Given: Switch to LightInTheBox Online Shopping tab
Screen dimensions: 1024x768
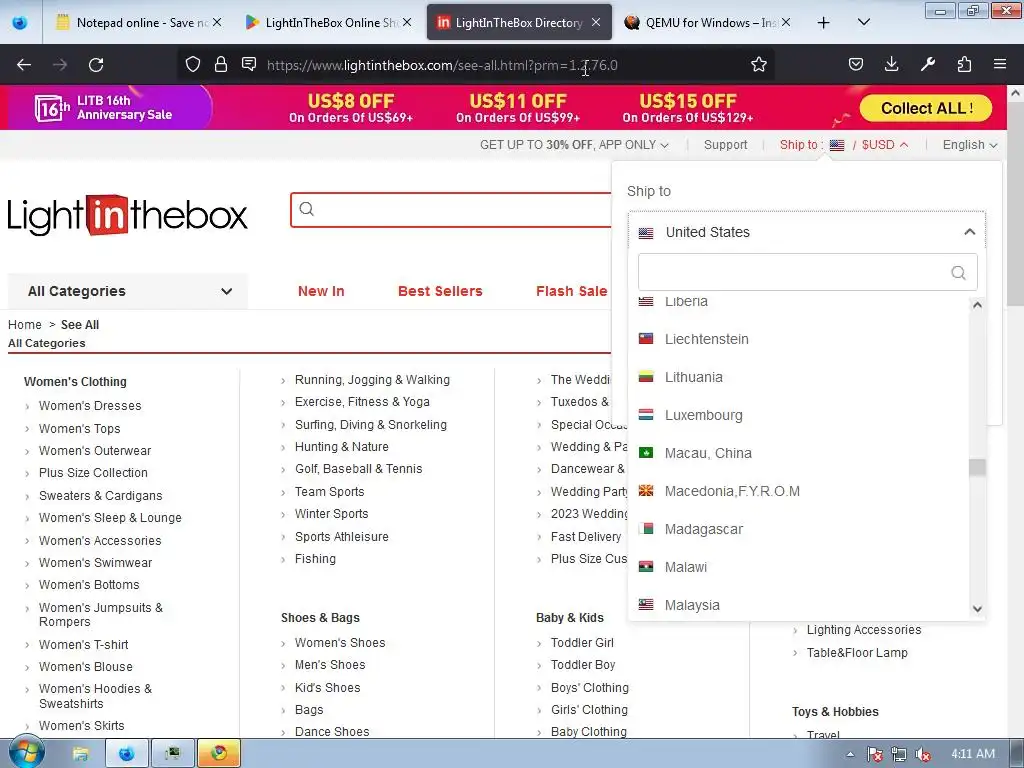Looking at the screenshot, I should 328,23.
